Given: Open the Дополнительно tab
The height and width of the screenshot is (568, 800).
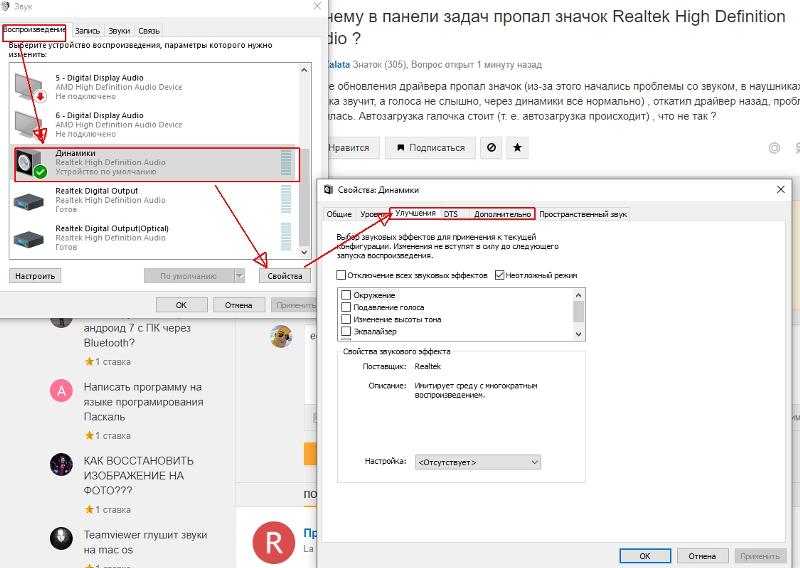Looking at the screenshot, I should 503,214.
